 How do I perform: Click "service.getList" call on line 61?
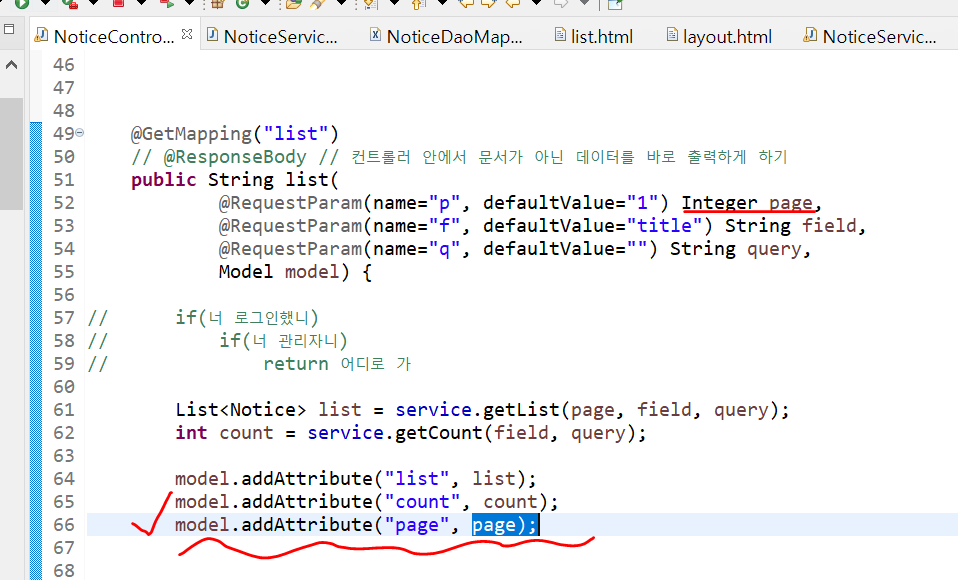point(477,409)
